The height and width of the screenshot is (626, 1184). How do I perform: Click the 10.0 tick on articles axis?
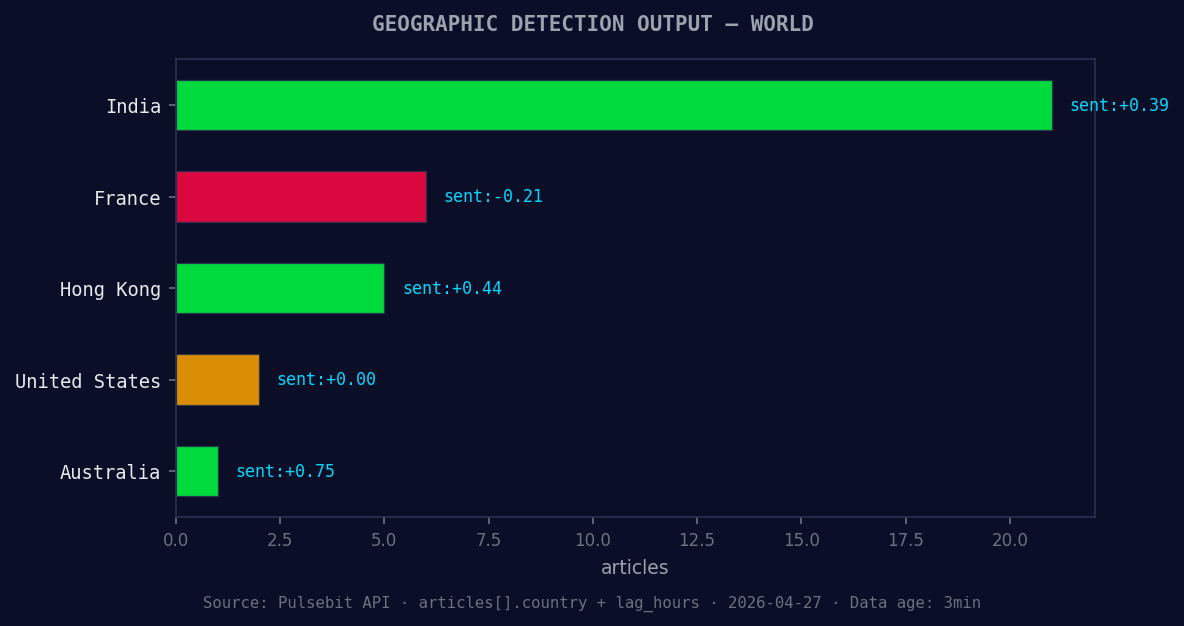pos(594,539)
